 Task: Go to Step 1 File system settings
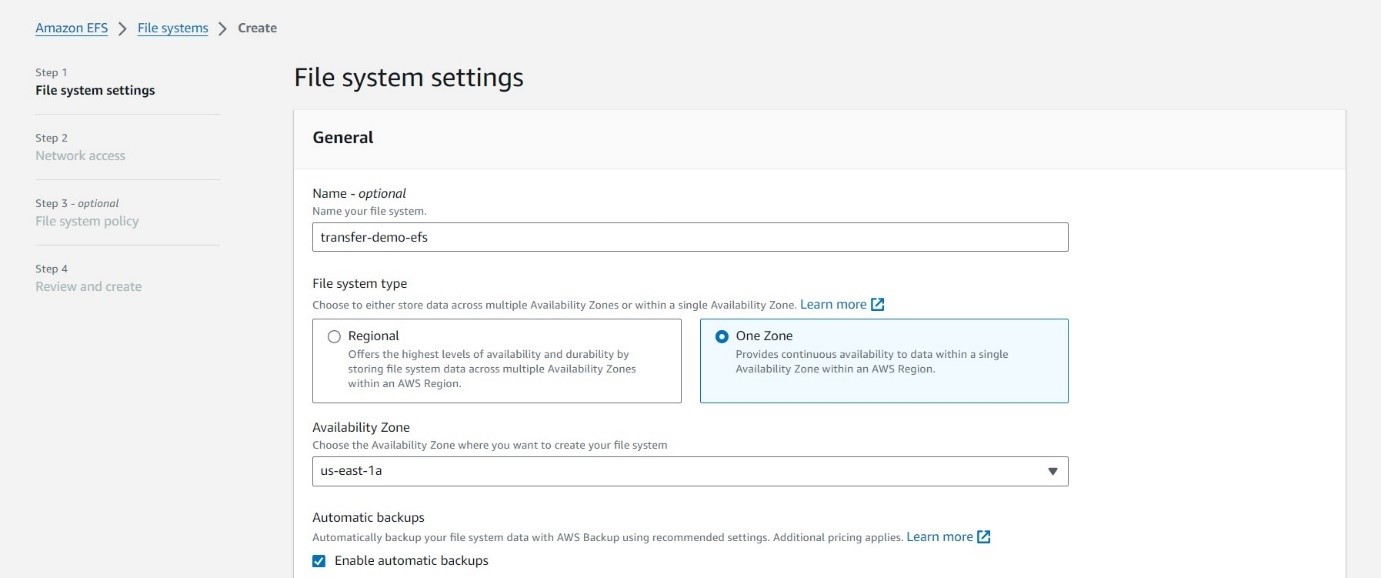click(95, 90)
